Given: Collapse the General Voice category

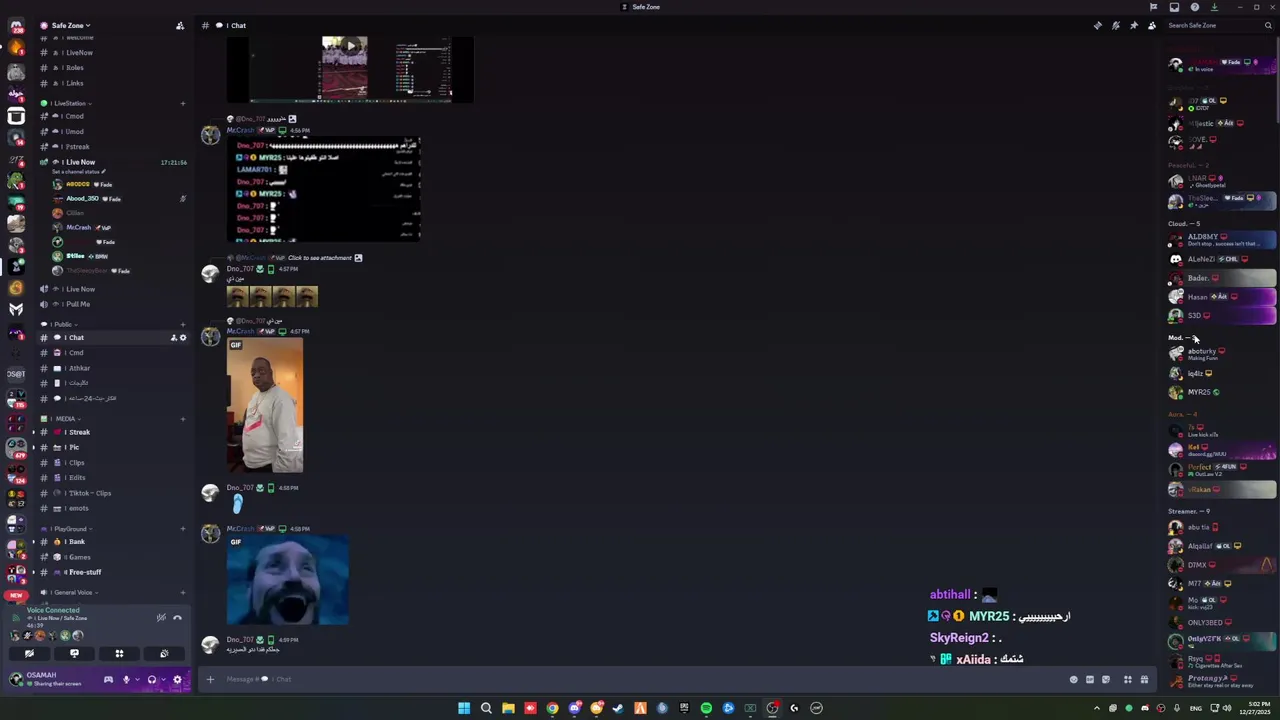Looking at the screenshot, I should click(69, 592).
